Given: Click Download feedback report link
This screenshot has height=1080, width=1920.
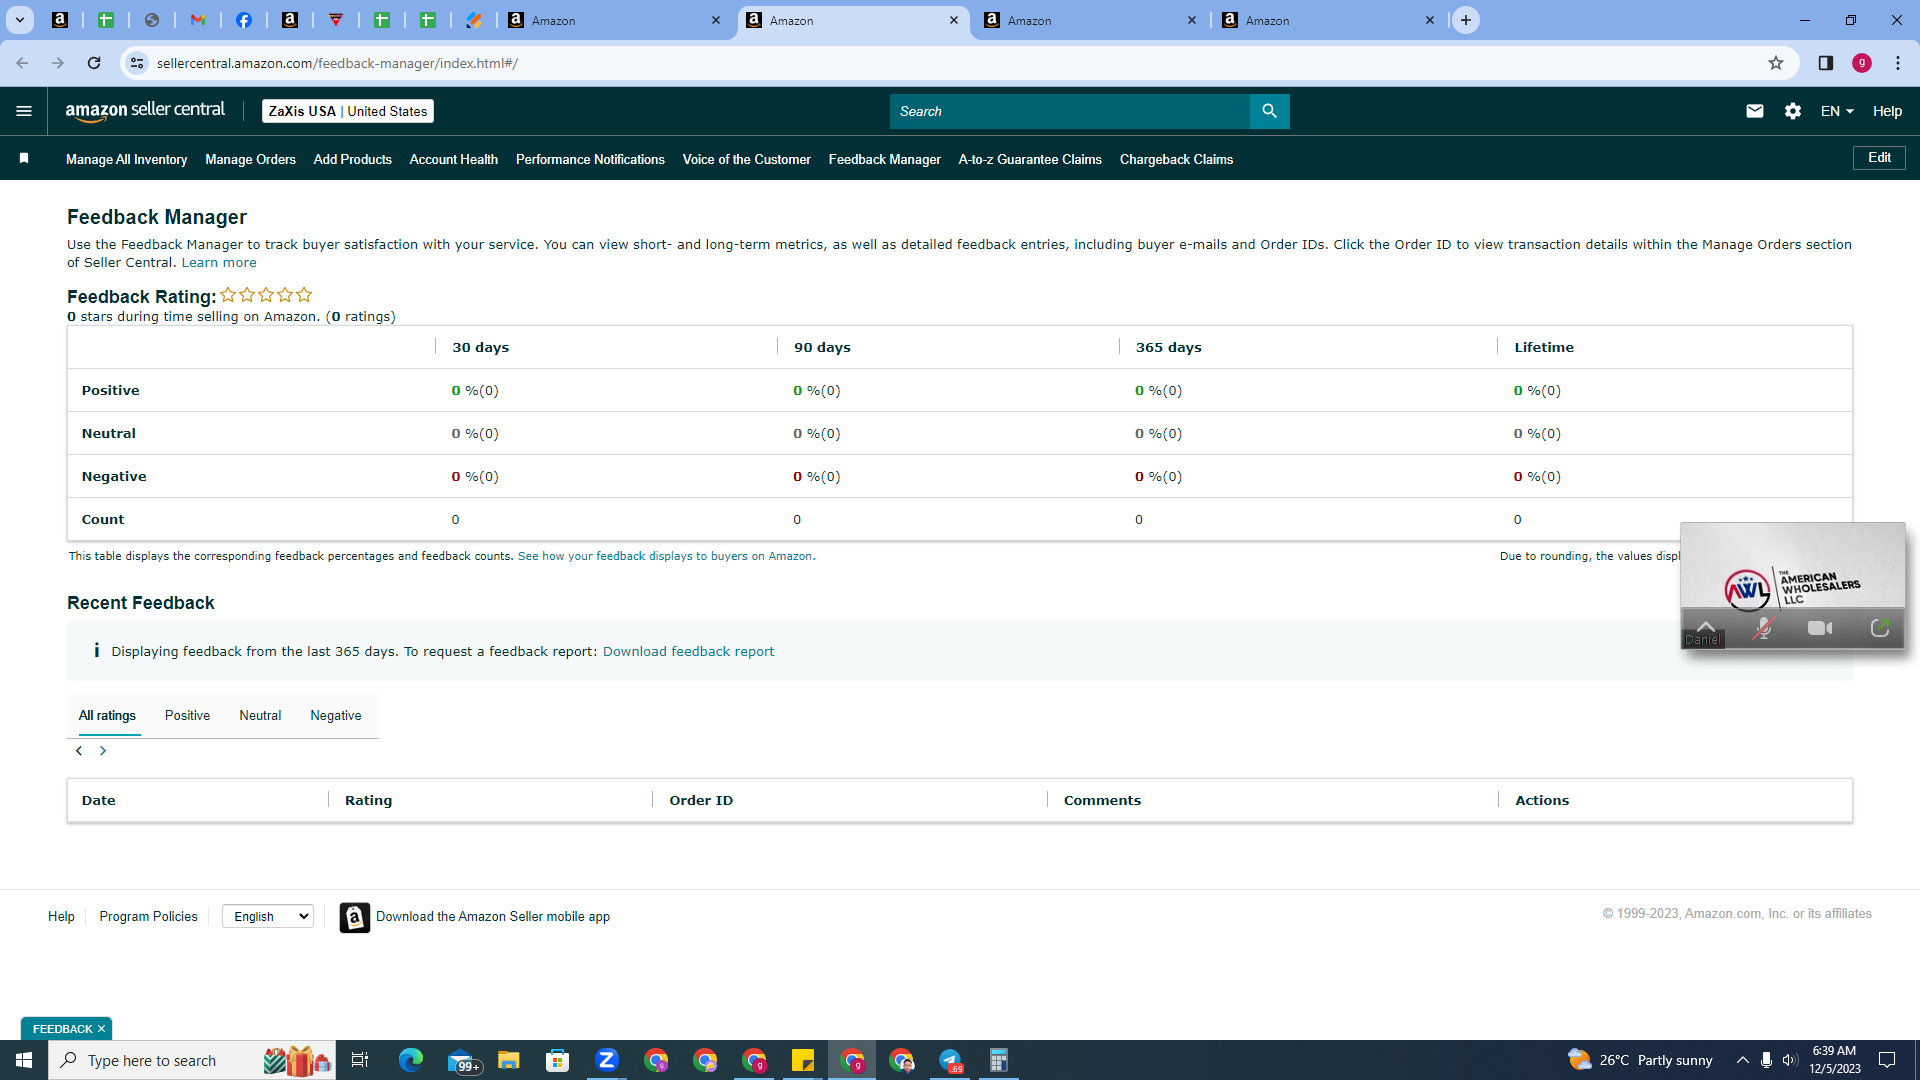Looking at the screenshot, I should point(689,651).
